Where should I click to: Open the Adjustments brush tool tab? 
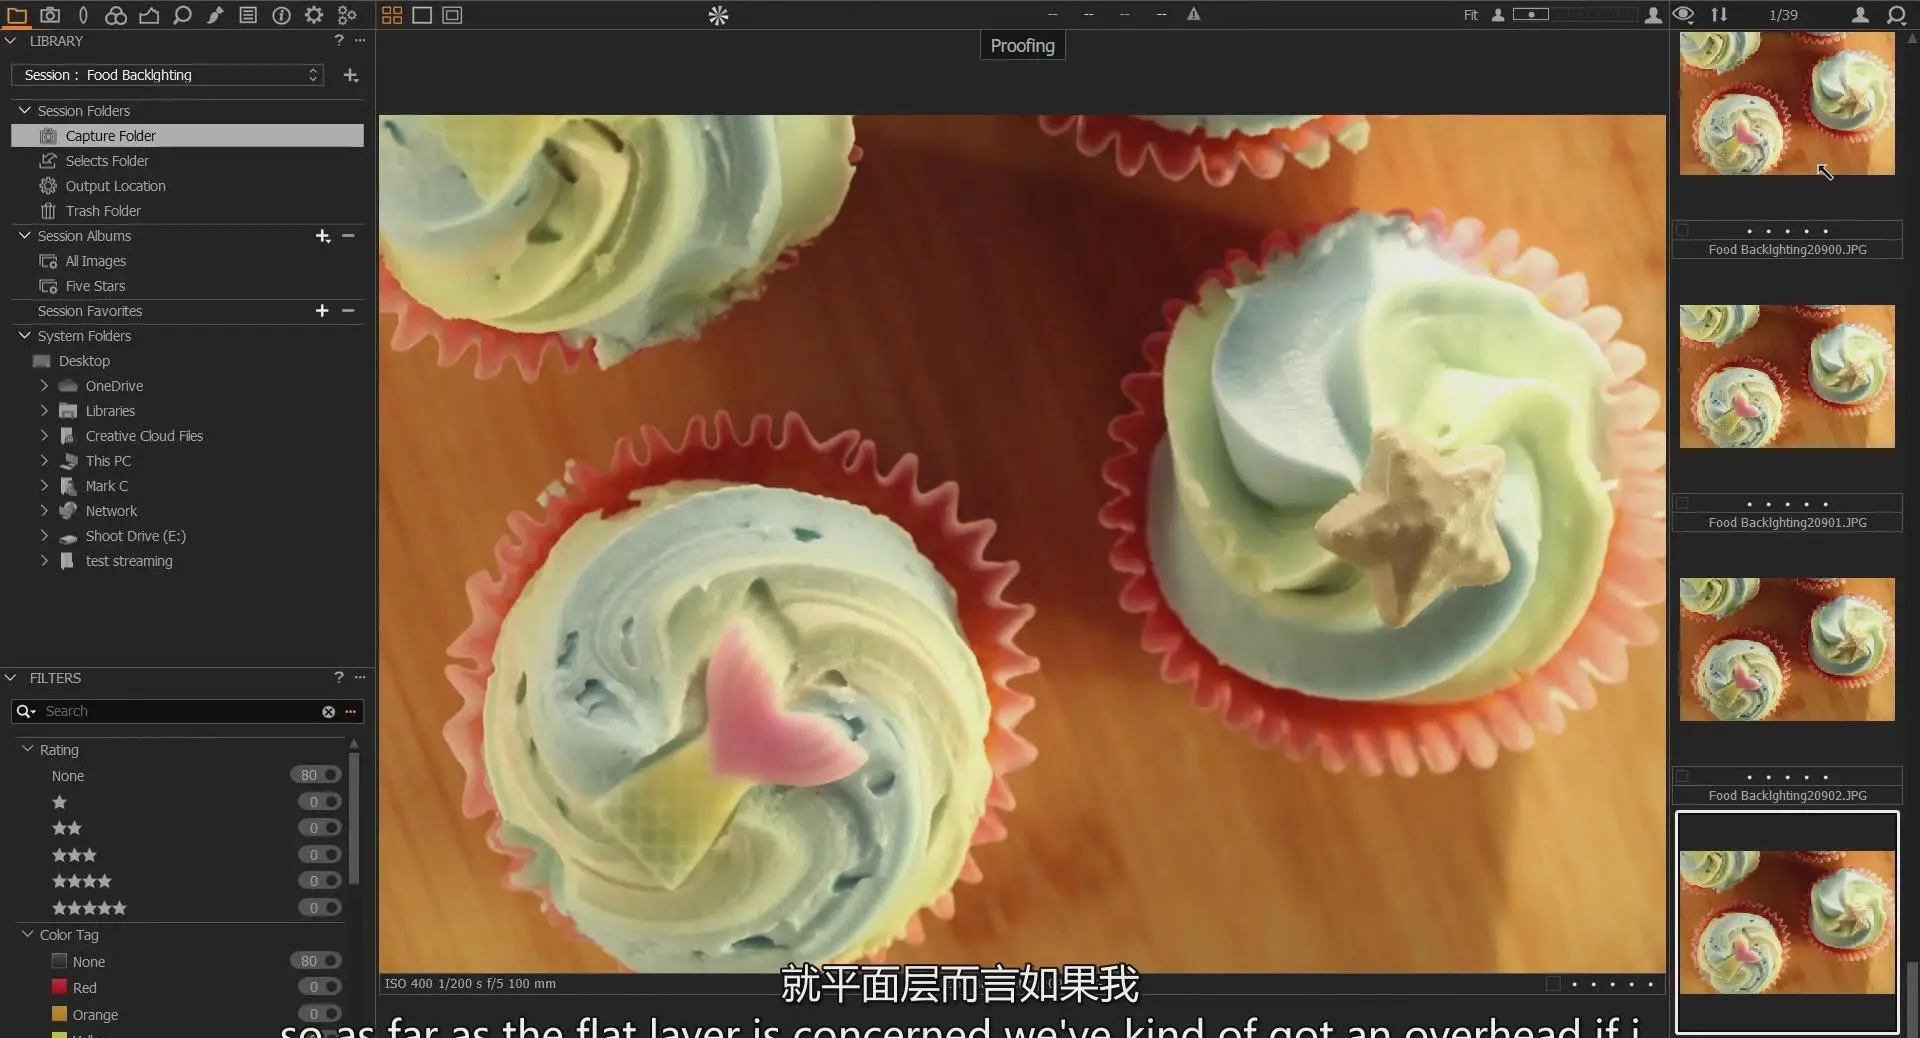215,15
